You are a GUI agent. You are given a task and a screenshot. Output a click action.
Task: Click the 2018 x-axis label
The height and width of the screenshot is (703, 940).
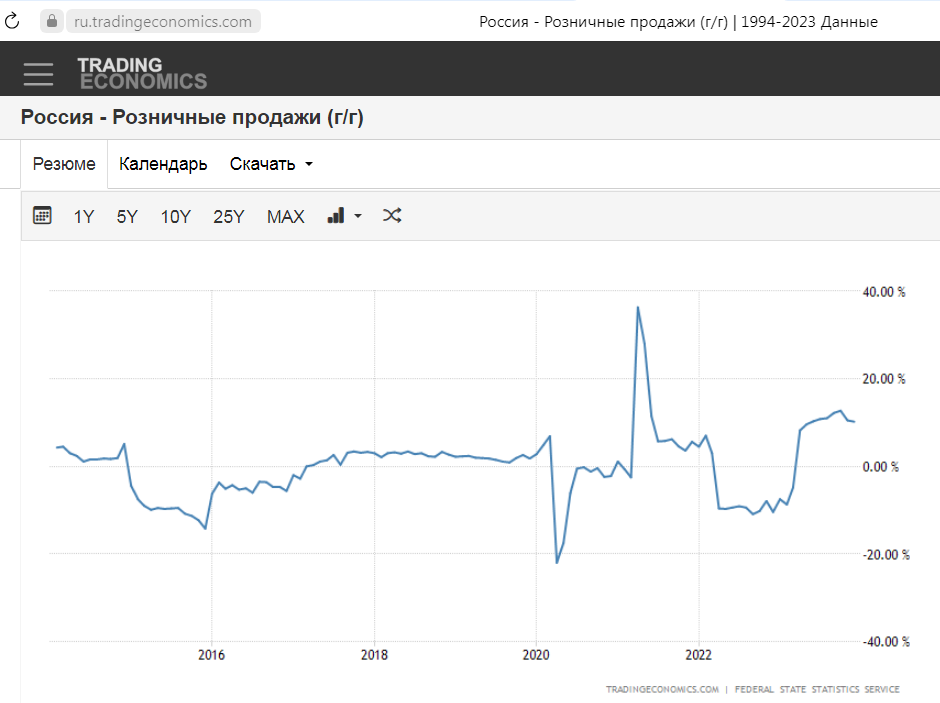pos(374,655)
